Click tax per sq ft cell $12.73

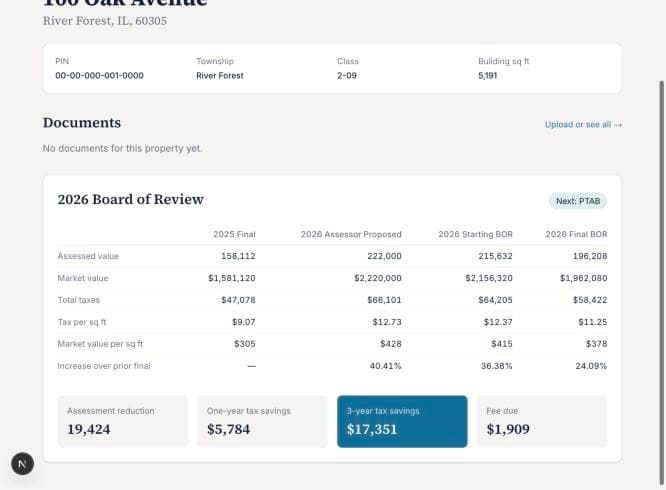387,322
